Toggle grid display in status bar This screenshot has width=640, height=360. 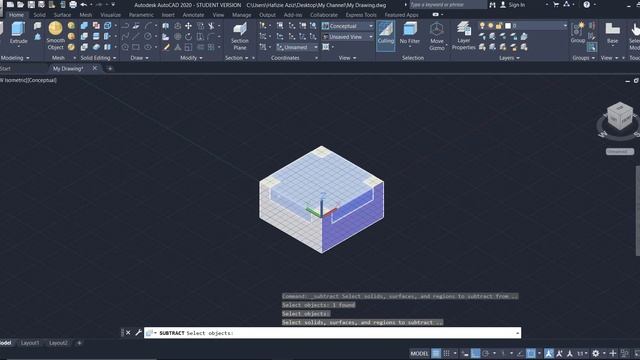[x=436, y=353]
